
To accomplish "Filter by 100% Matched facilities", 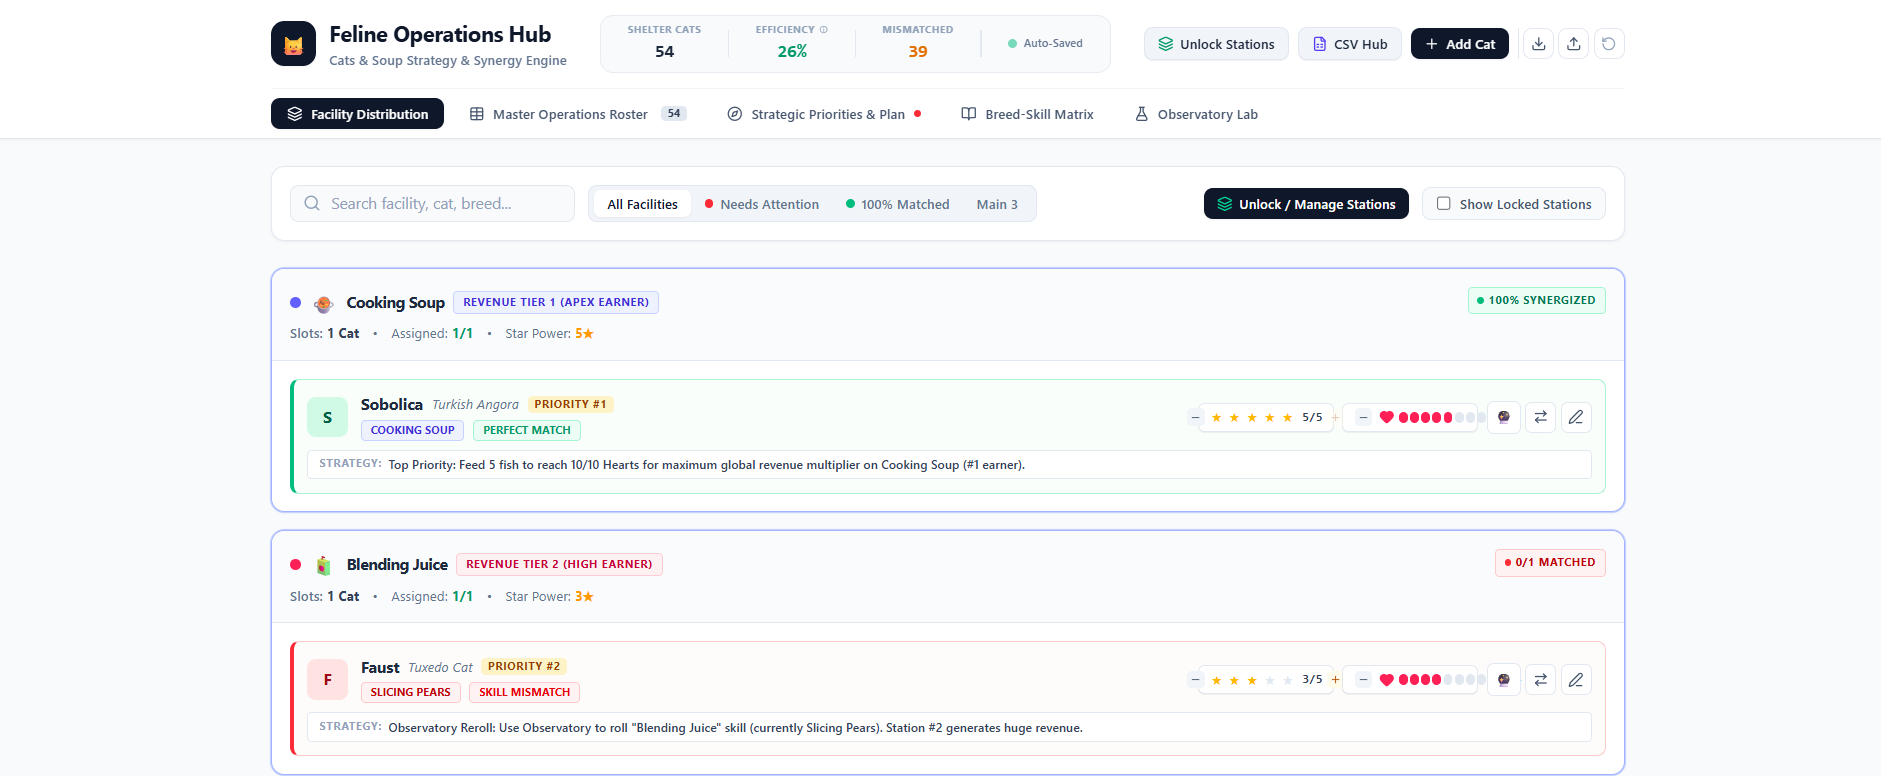I will (898, 204).
